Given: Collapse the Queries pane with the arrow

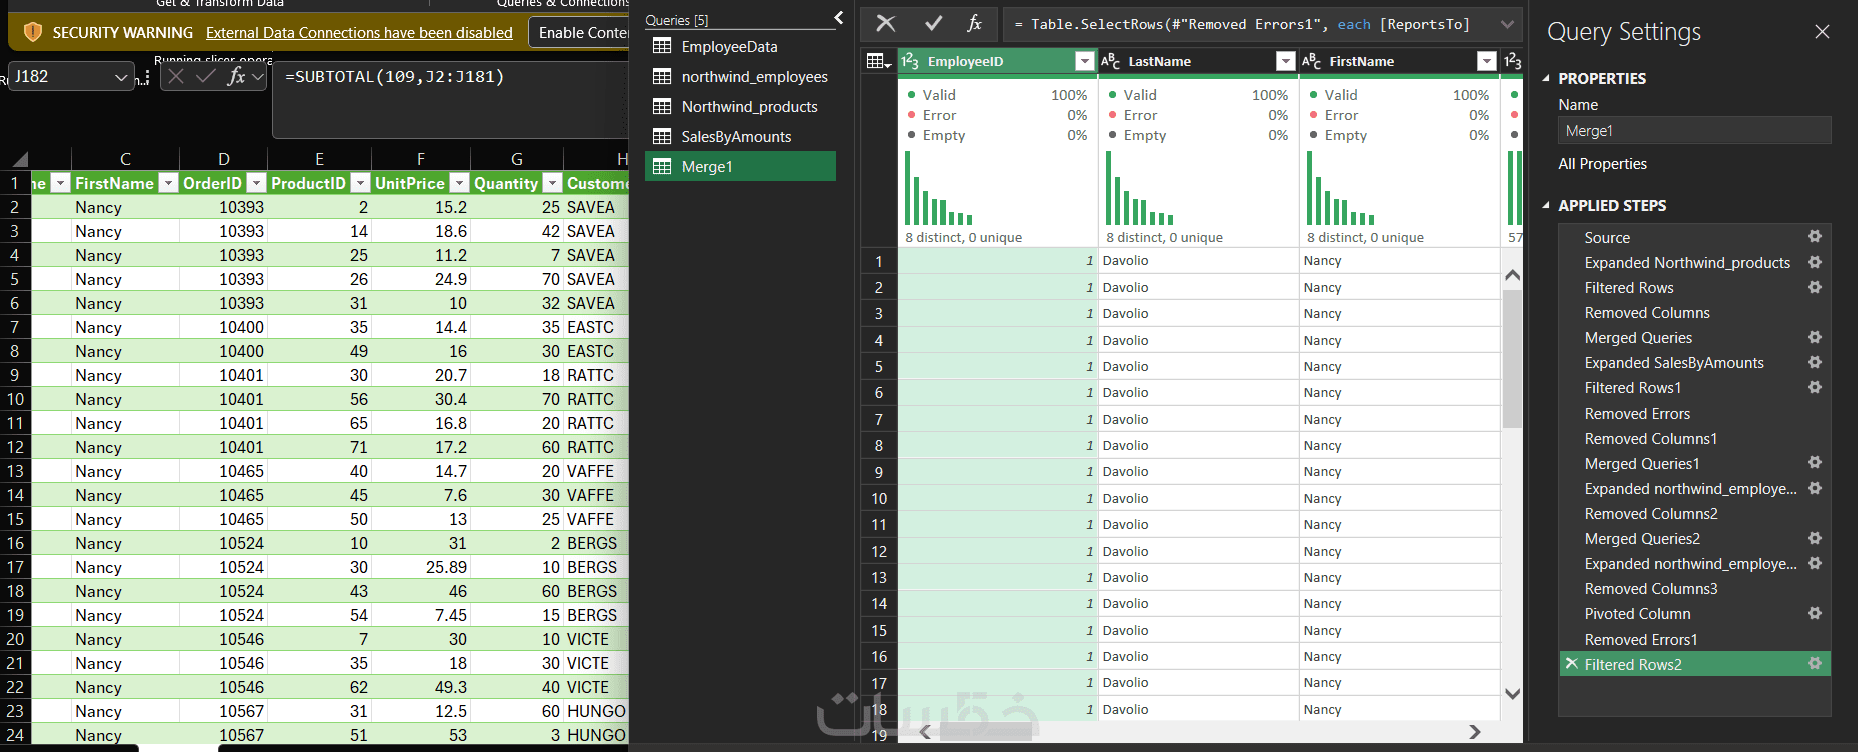Looking at the screenshot, I should tap(838, 18).
